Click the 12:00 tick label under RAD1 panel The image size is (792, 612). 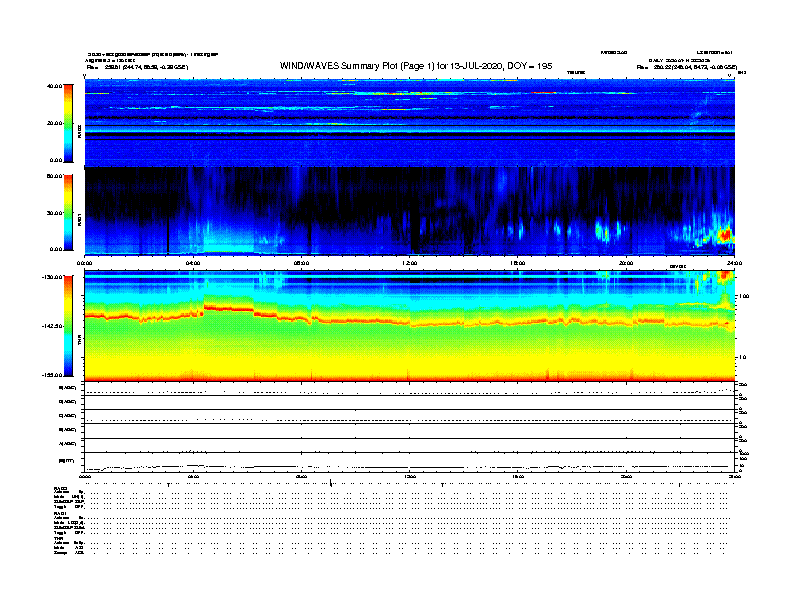[409, 263]
